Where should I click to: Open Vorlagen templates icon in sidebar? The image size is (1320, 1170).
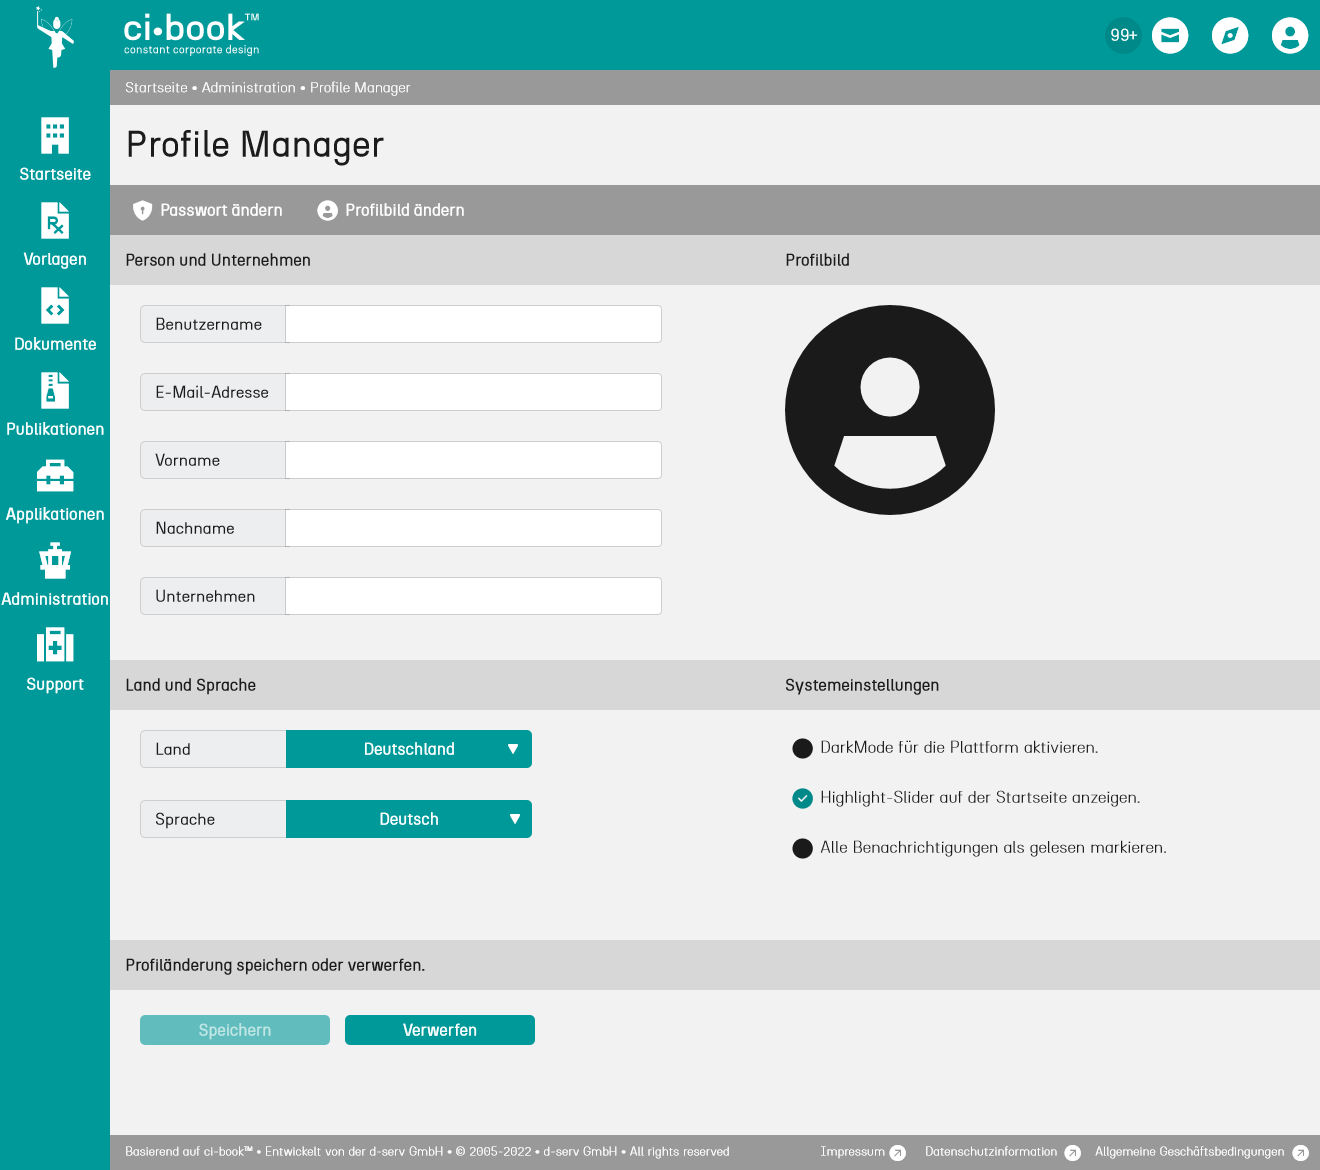tap(55, 220)
